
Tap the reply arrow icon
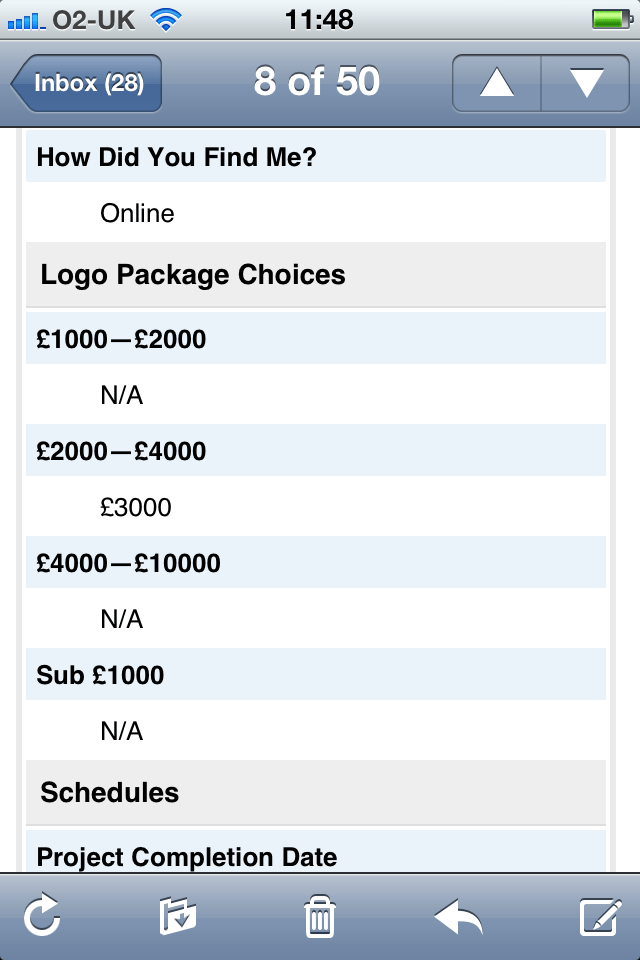459,916
